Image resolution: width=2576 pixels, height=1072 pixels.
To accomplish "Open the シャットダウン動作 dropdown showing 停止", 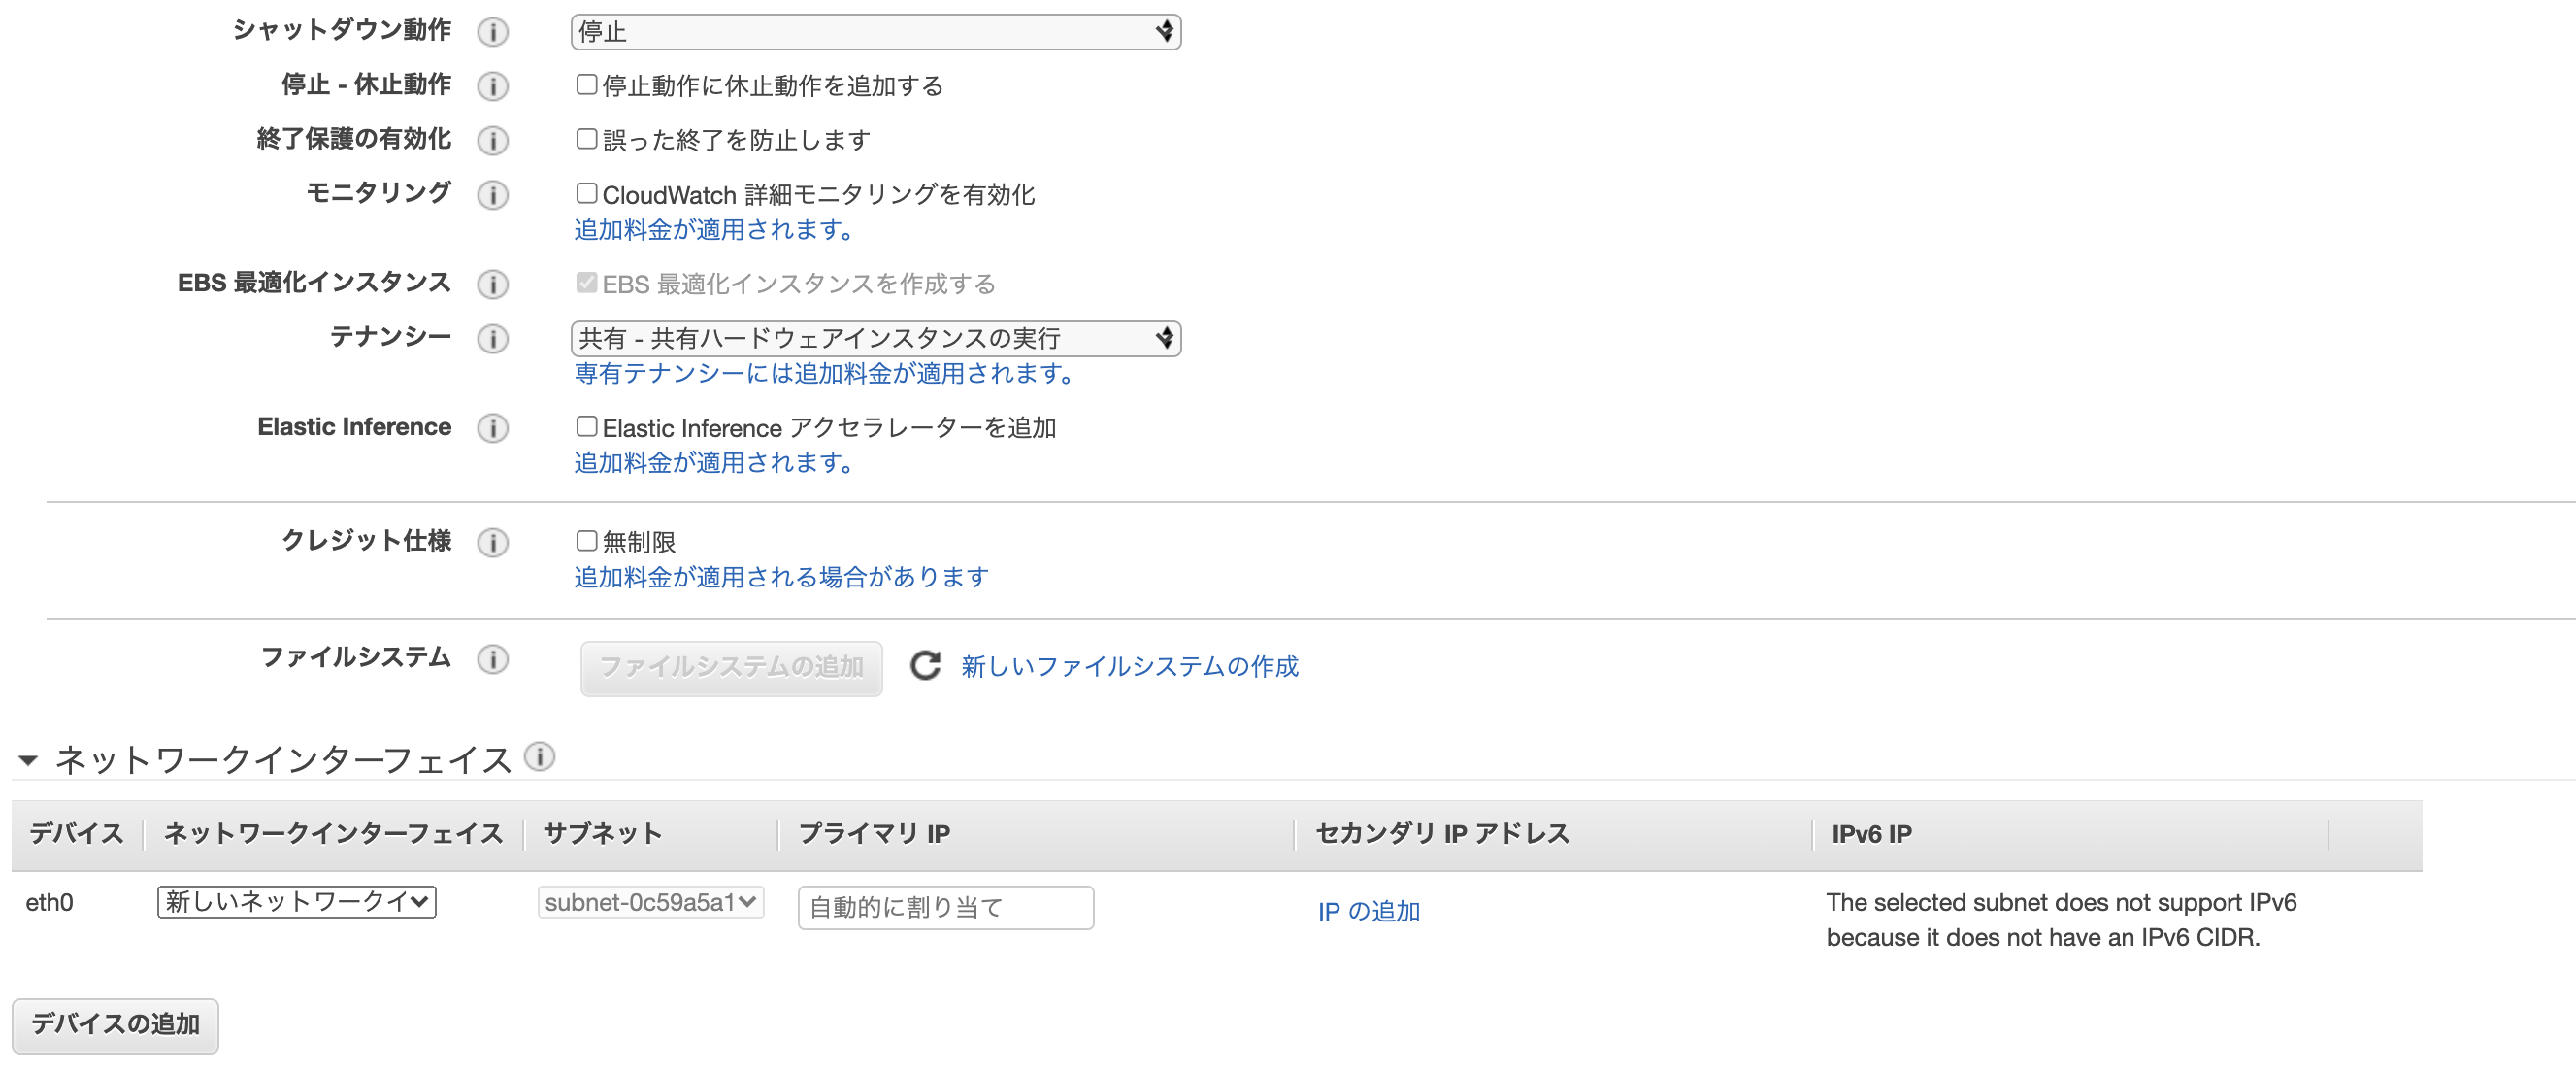I will pyautogui.click(x=875, y=32).
